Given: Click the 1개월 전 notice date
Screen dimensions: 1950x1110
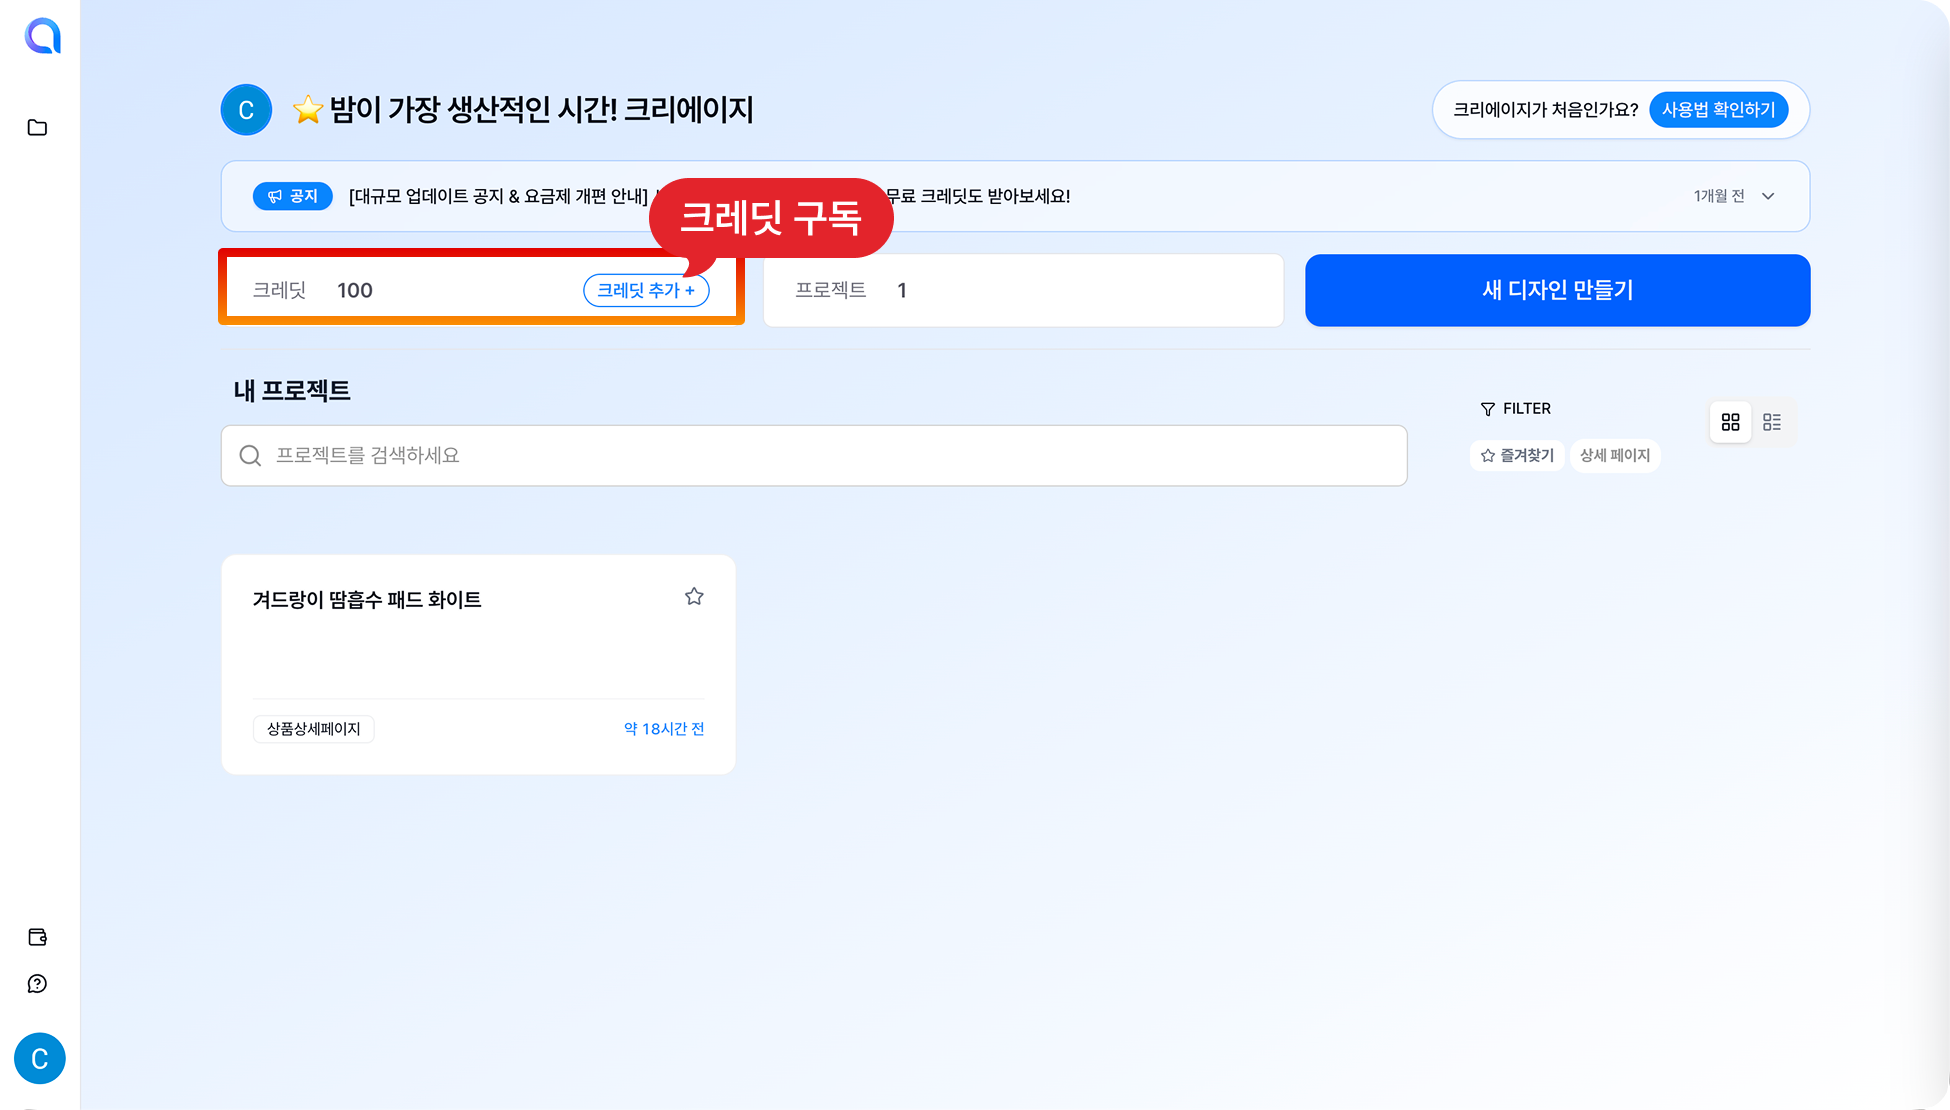Looking at the screenshot, I should coord(1719,196).
